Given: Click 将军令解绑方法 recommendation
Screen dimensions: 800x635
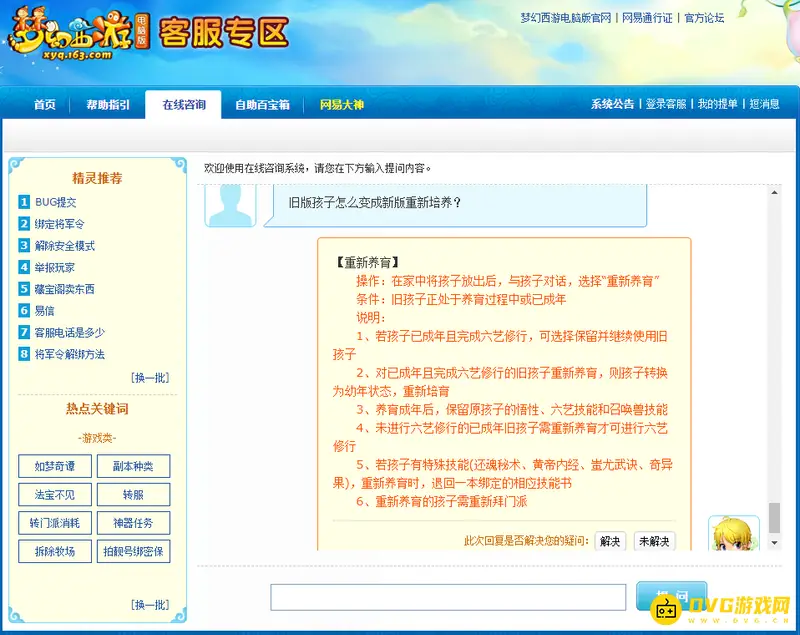Looking at the screenshot, I should [70, 354].
